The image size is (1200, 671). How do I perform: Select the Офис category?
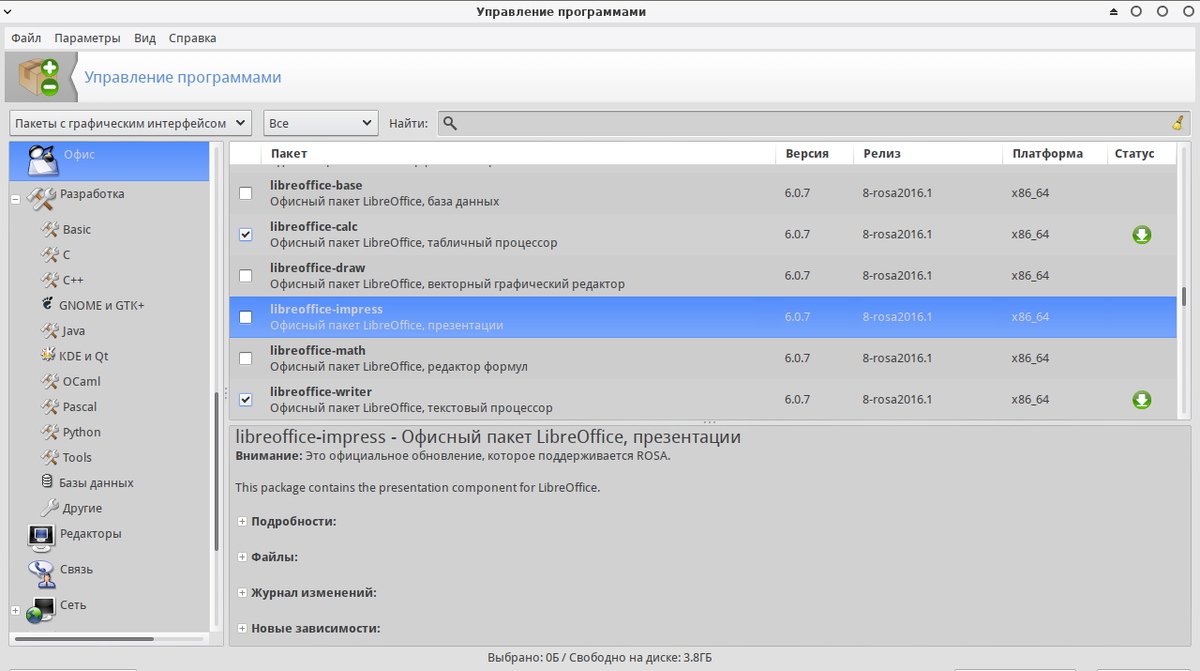[x=109, y=161]
